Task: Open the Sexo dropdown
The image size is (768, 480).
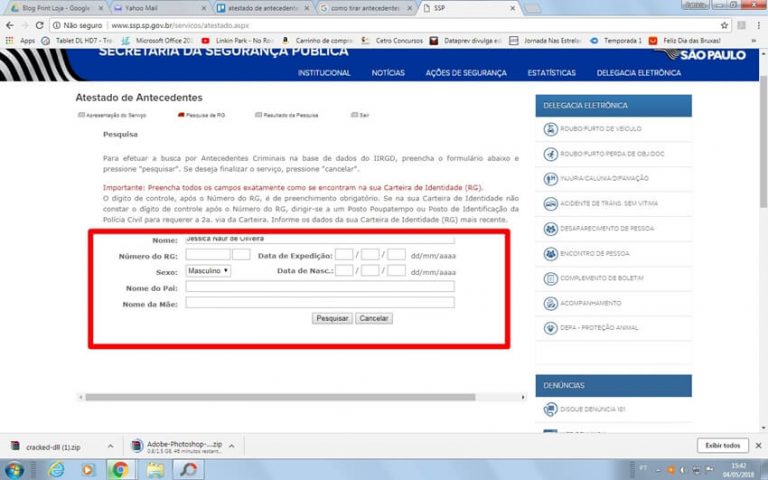Action: [208, 270]
